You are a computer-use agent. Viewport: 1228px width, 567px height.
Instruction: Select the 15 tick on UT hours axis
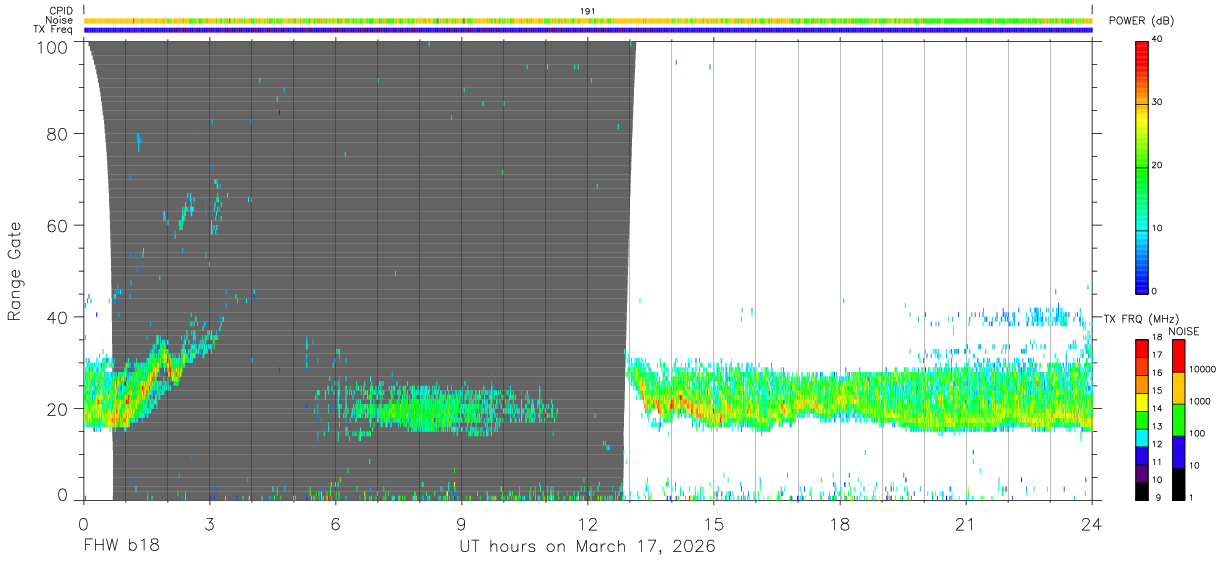714,523
